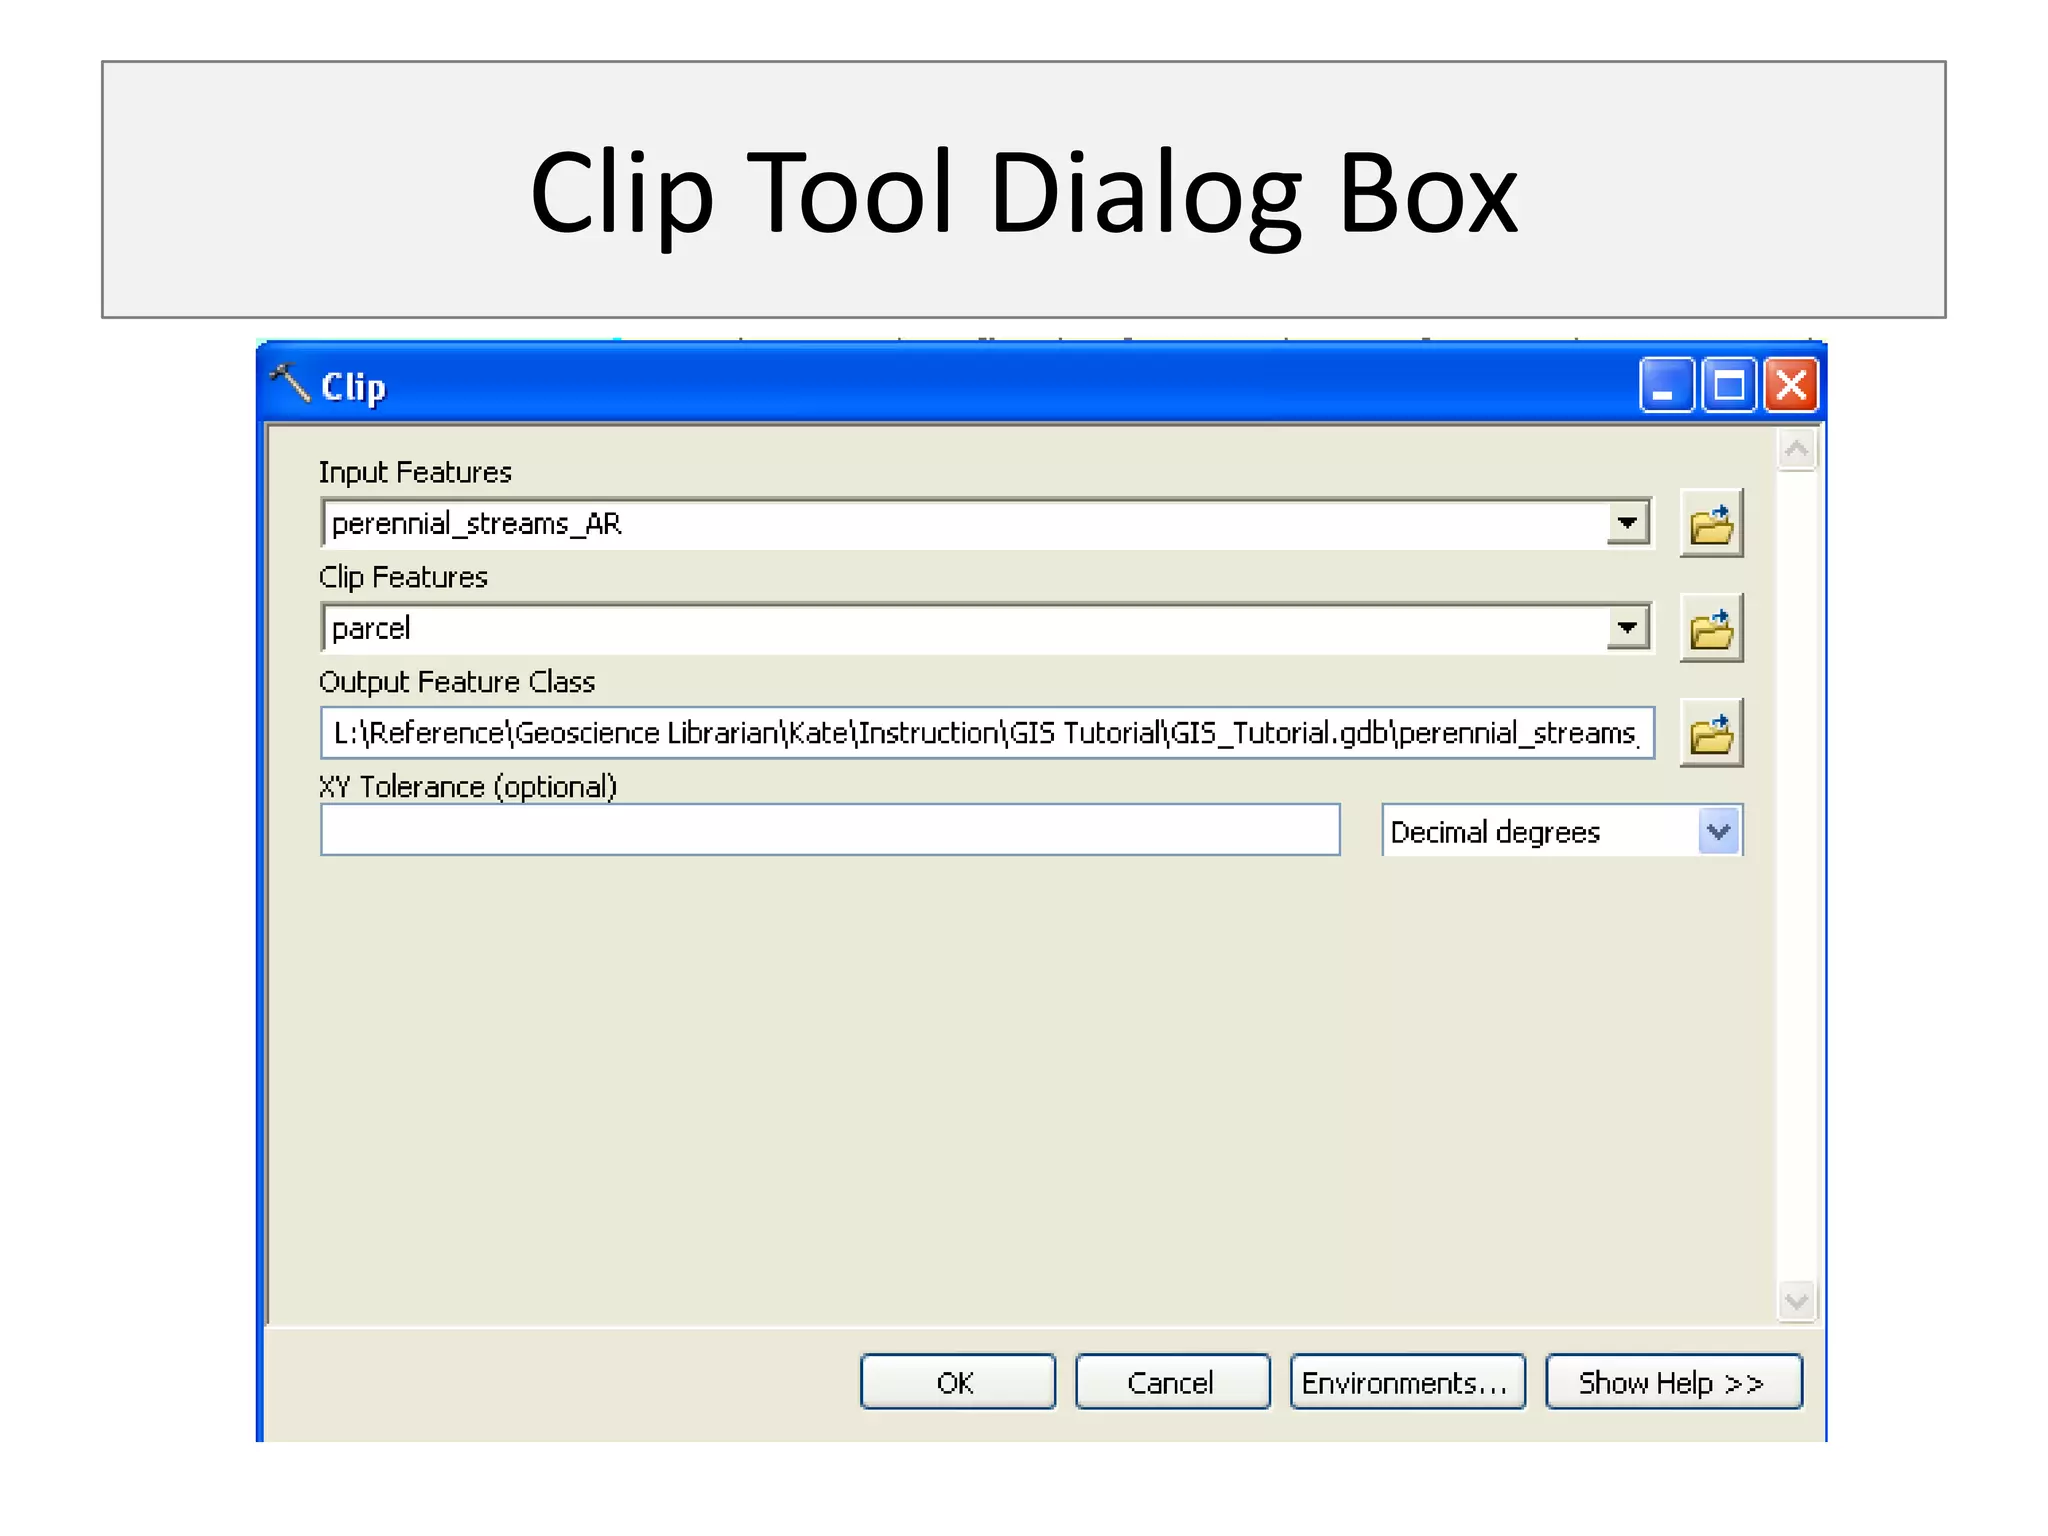The width and height of the screenshot is (2048, 1536).
Task: Close the Clip dialog window
Action: point(1791,385)
